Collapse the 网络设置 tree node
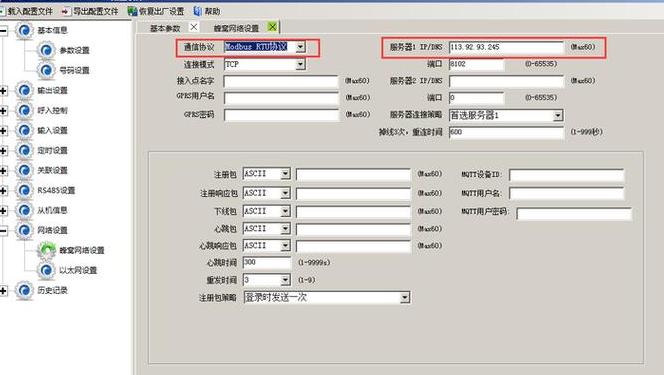 coord(3,231)
